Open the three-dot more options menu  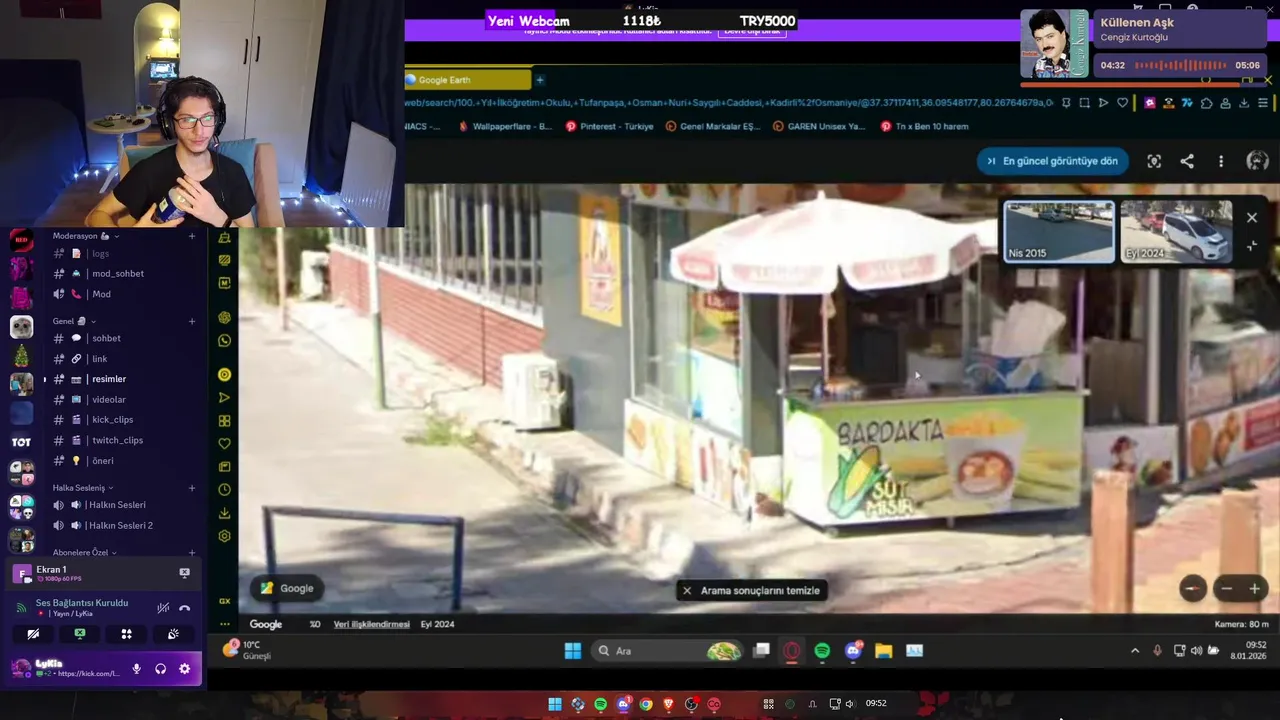1221,161
